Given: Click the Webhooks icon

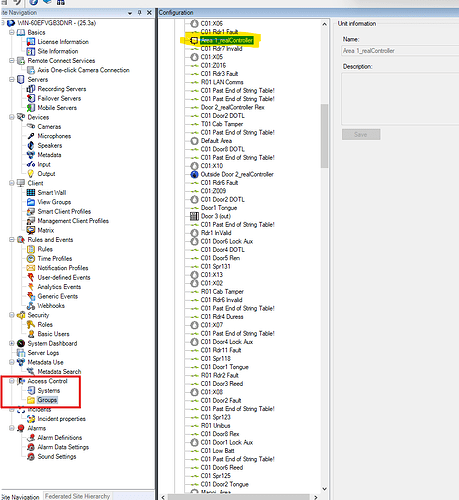Looking at the screenshot, I should tap(31, 306).
